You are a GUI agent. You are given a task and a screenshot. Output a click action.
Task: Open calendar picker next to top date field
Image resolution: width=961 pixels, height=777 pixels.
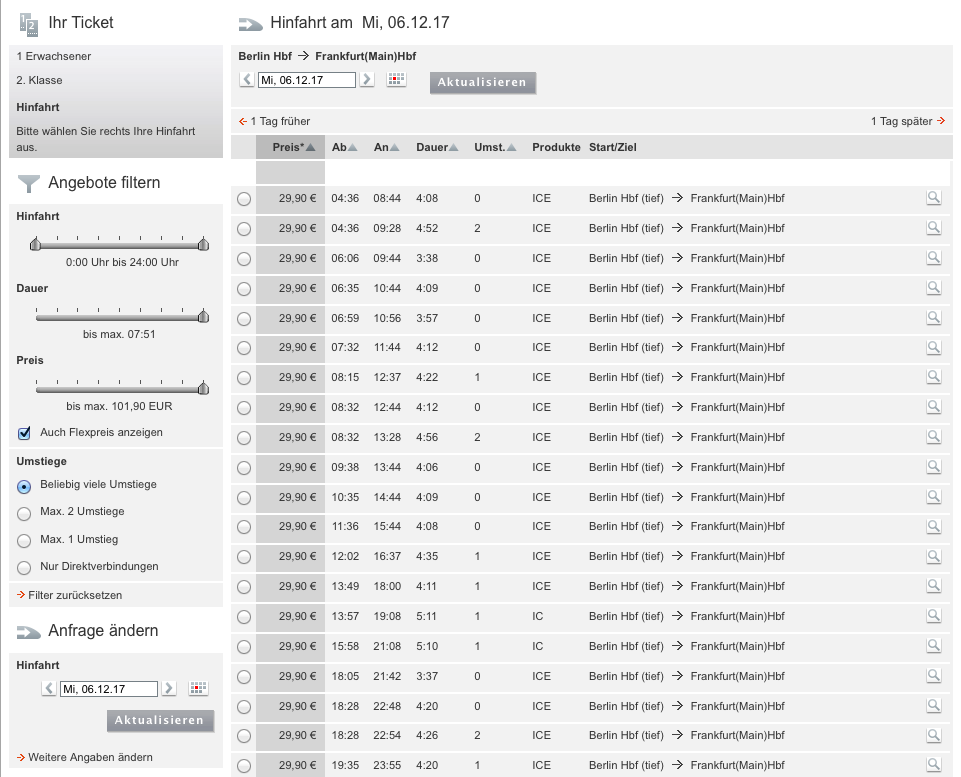(396, 80)
